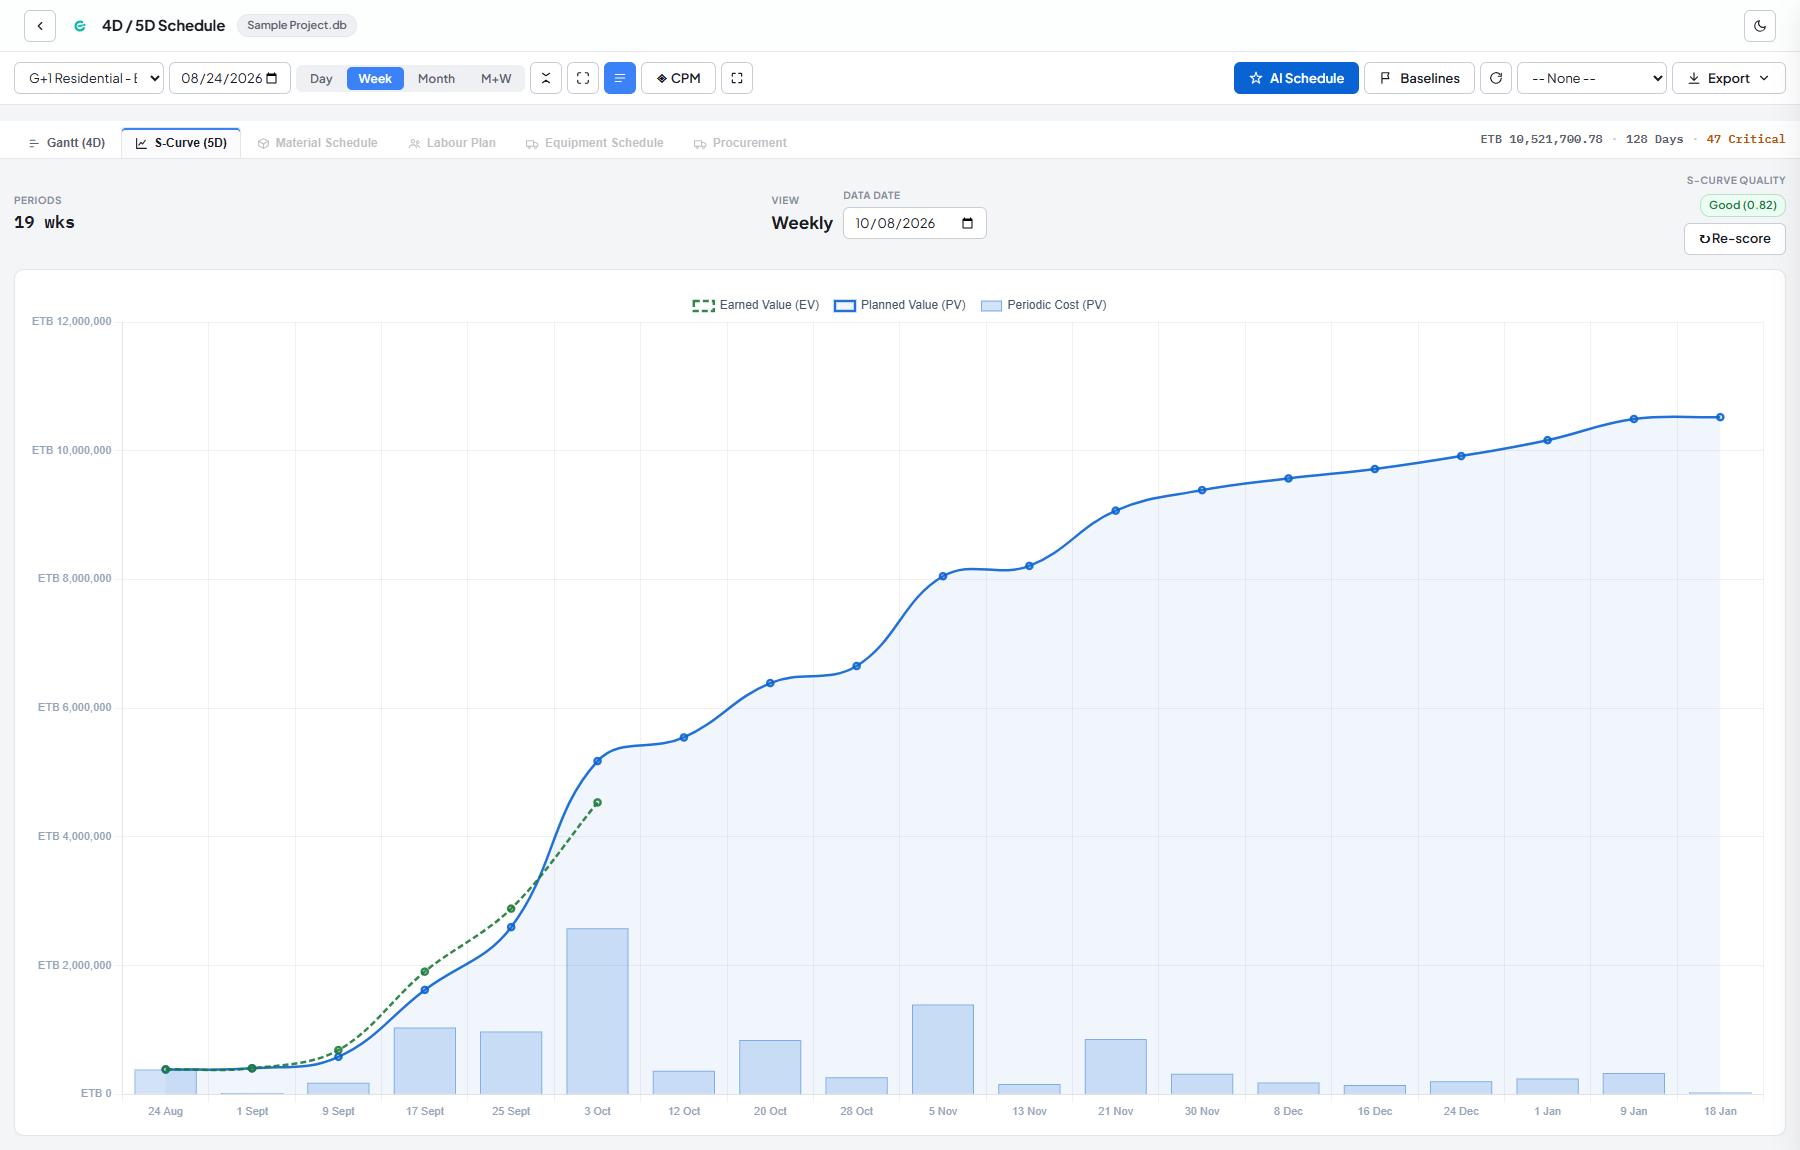1800x1150 pixels.
Task: Click the 47 Critical indicator
Action: pos(1746,139)
